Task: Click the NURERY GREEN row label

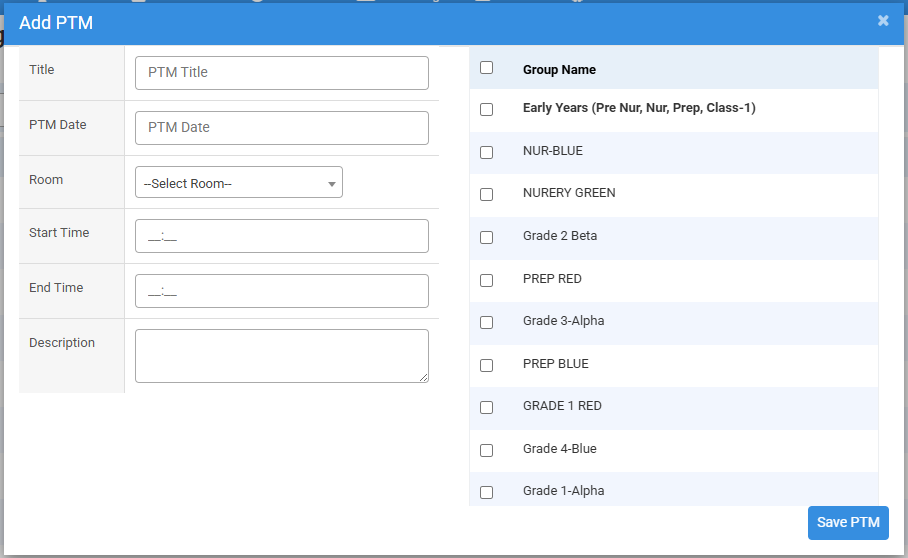Action: click(x=569, y=193)
